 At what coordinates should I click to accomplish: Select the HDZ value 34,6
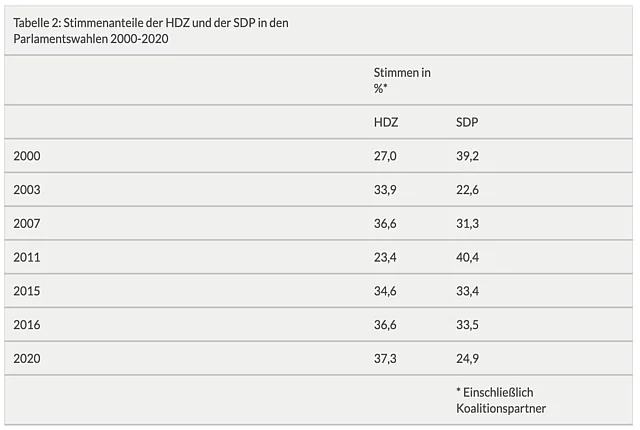(x=386, y=291)
